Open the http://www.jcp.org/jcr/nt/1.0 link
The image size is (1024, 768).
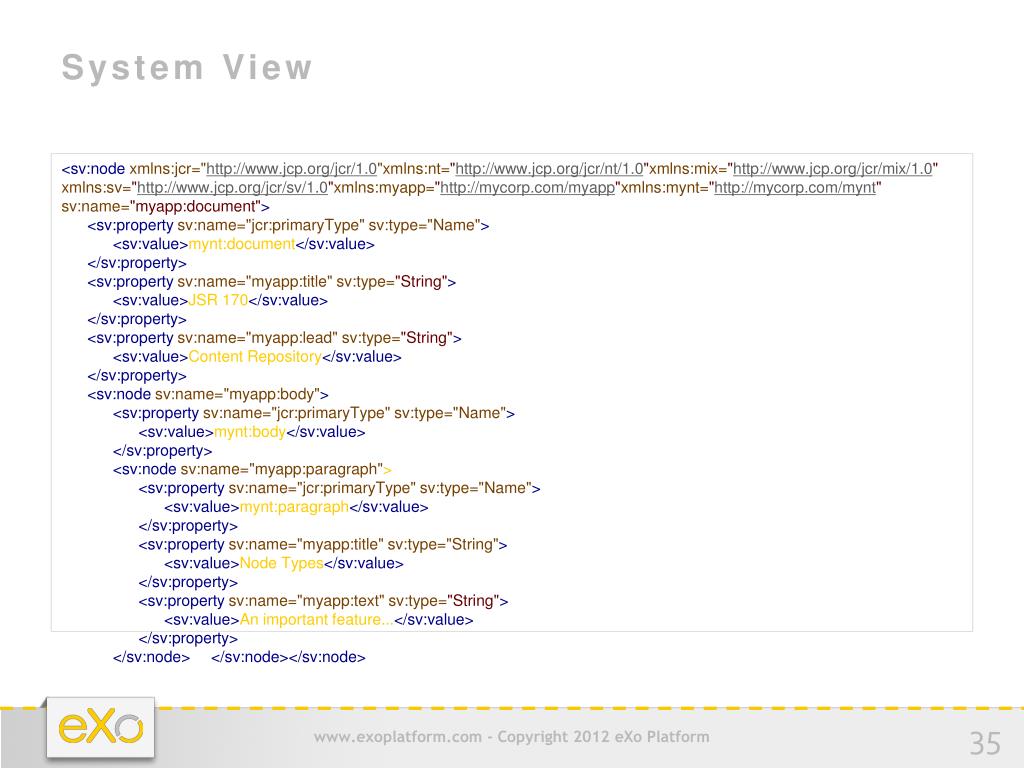pos(549,169)
